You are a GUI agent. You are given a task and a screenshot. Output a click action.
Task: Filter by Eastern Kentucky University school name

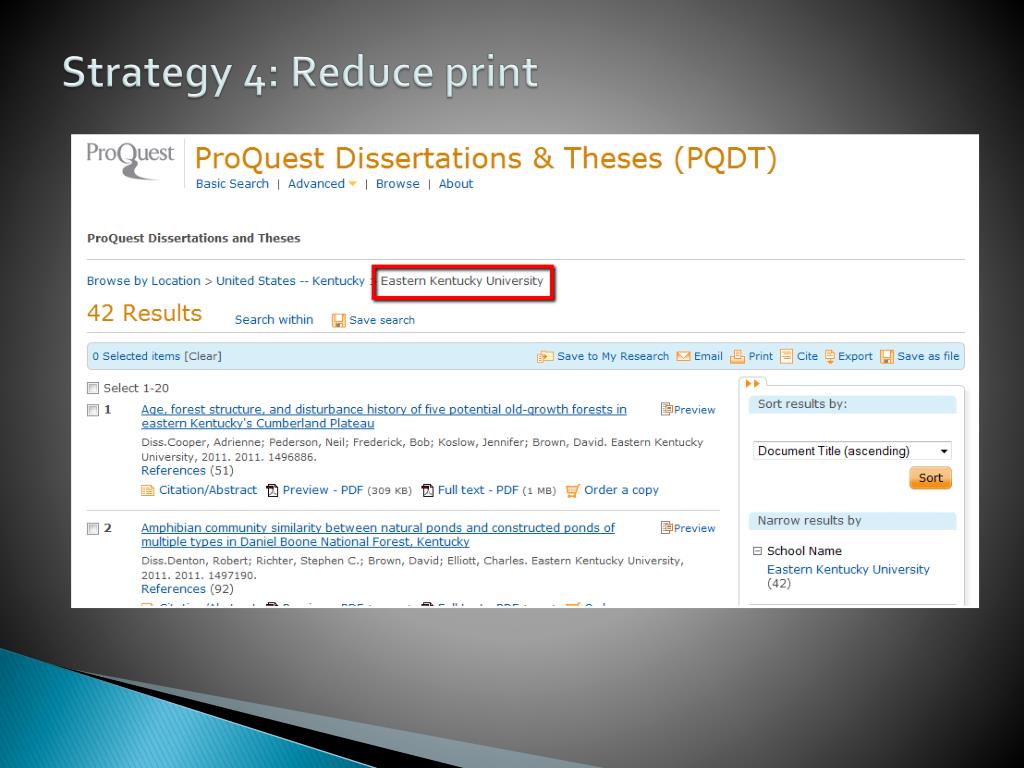[x=848, y=569]
